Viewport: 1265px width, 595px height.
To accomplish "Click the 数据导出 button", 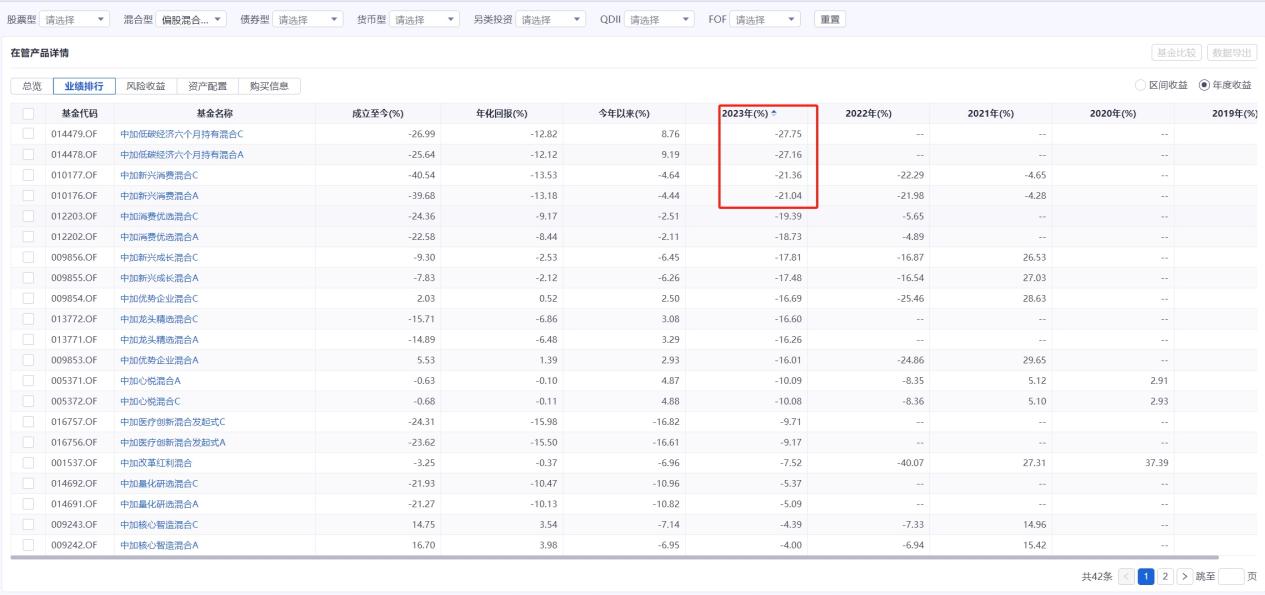I will pyautogui.click(x=1232, y=52).
